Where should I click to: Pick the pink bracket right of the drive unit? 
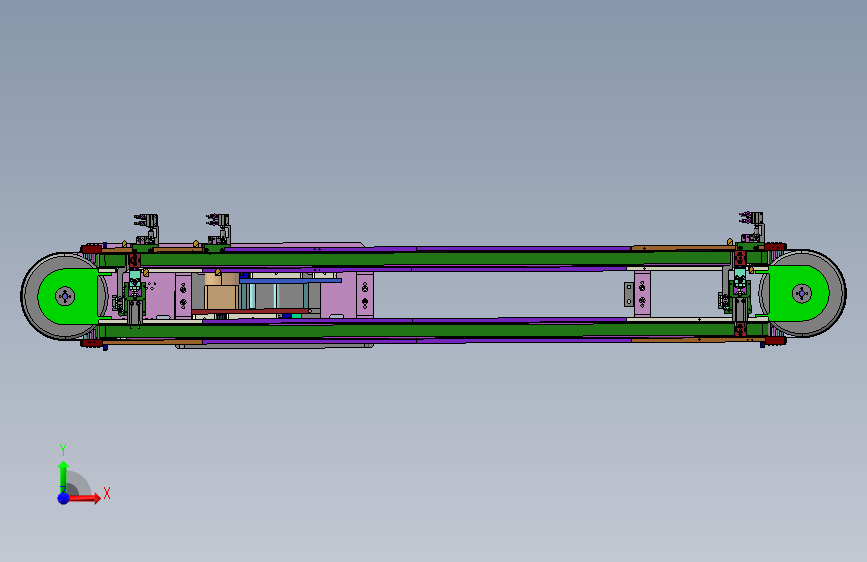tap(365, 294)
